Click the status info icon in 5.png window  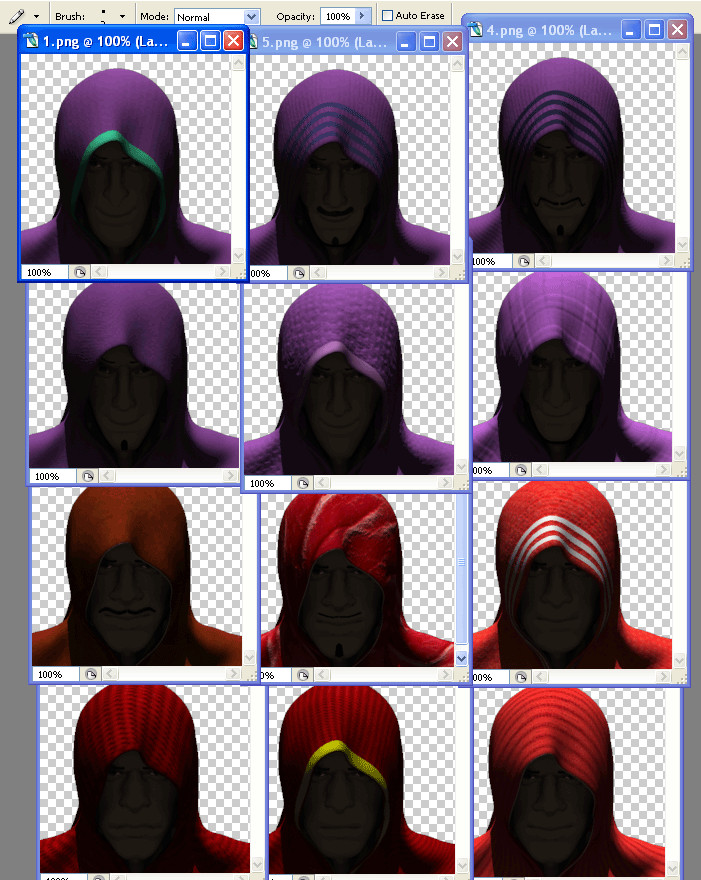[299, 273]
